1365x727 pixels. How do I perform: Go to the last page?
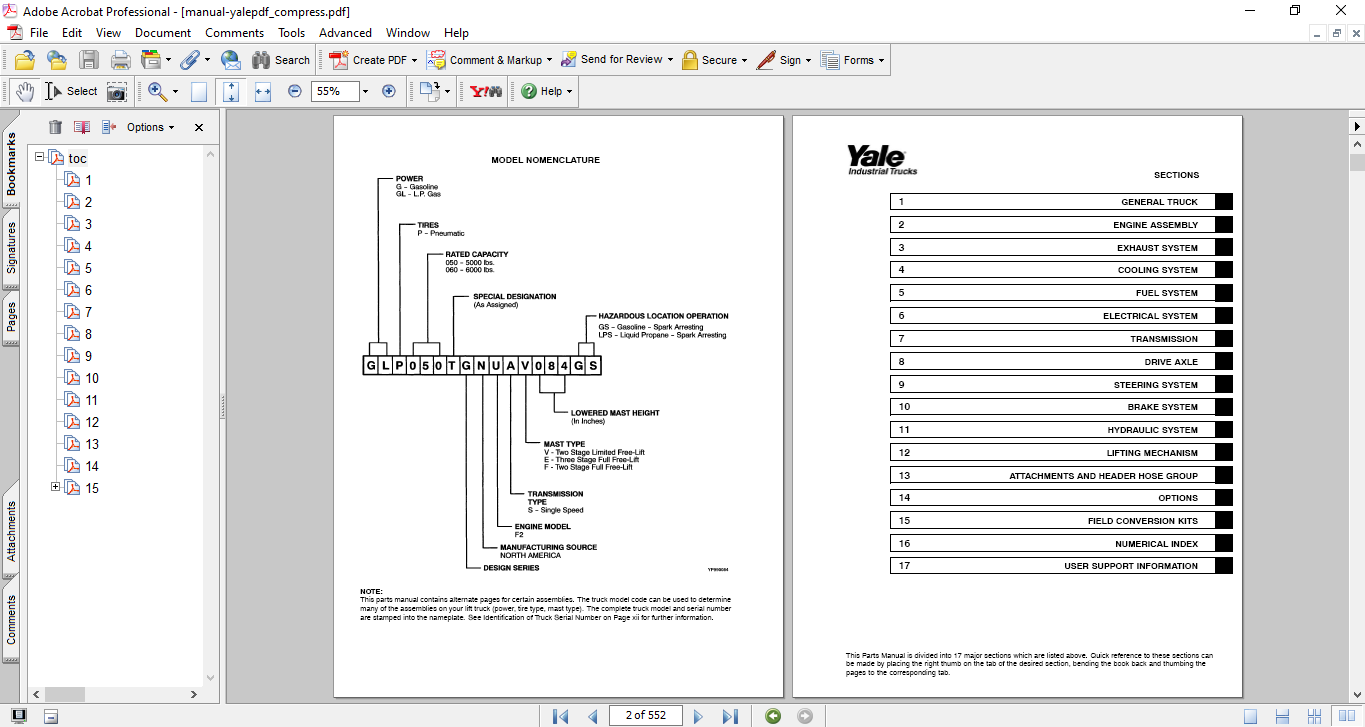tap(730, 716)
